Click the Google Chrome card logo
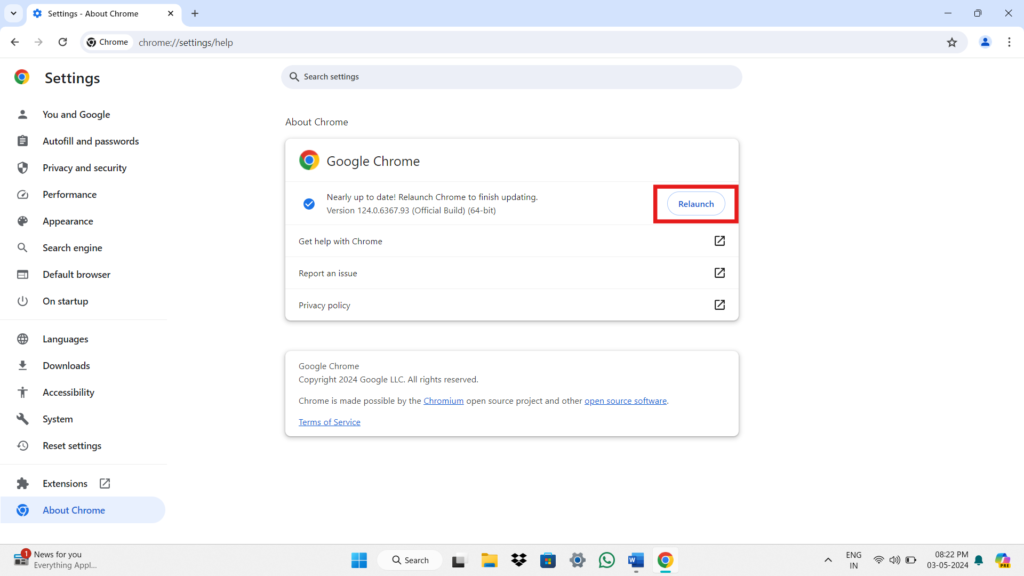 (x=309, y=160)
